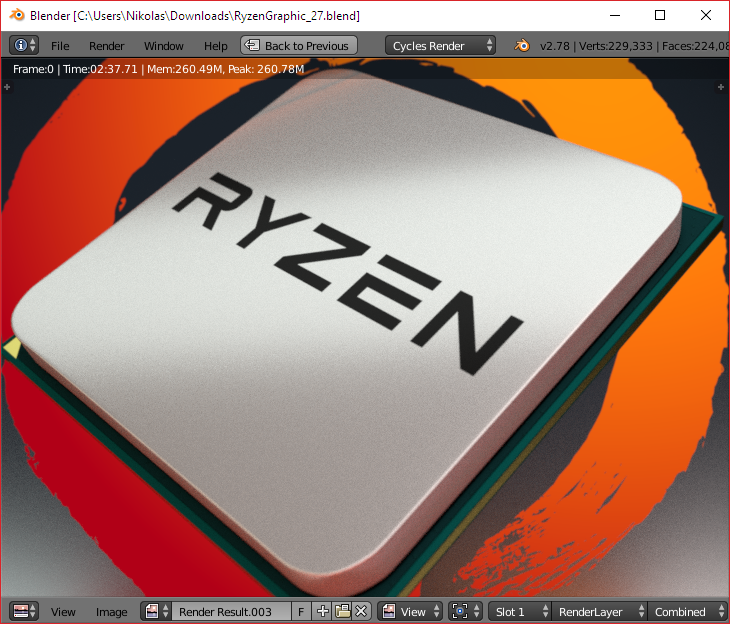This screenshot has width=730, height=624.
Task: Click the plus corner widget at top left of image area
Action: [7, 87]
